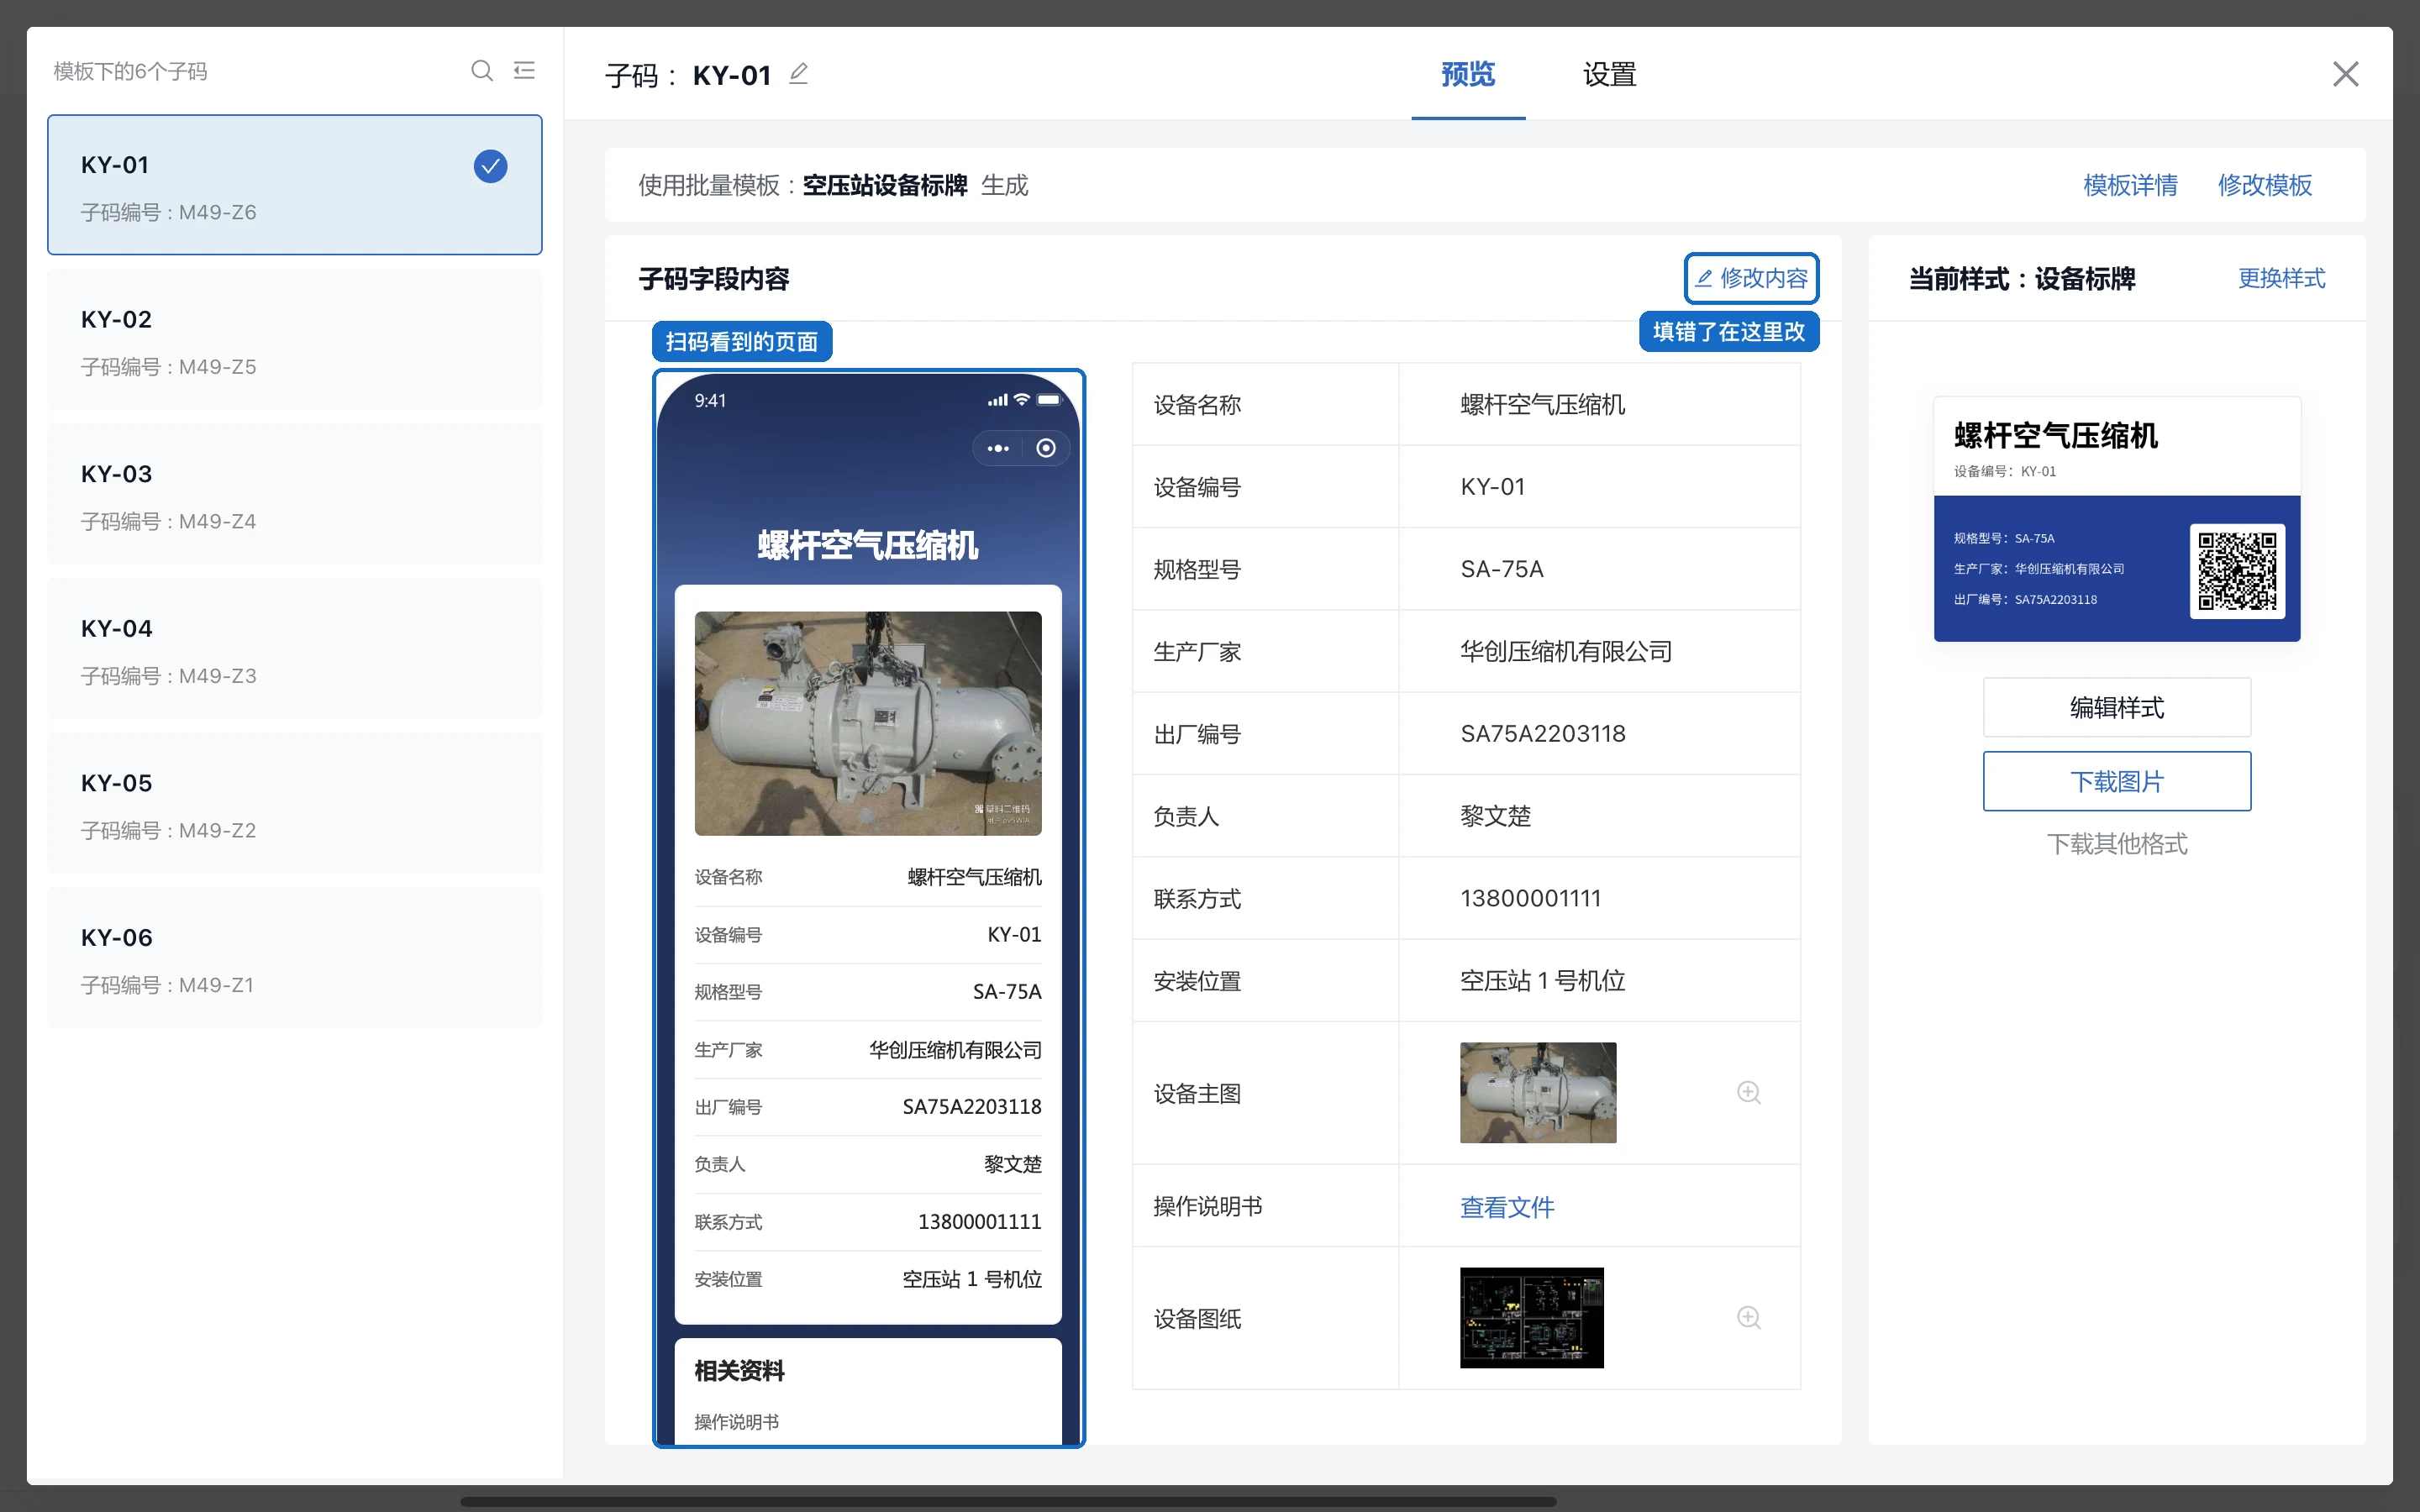Click the 下载图片 button
This screenshot has width=2420, height=1512.
click(x=2117, y=781)
